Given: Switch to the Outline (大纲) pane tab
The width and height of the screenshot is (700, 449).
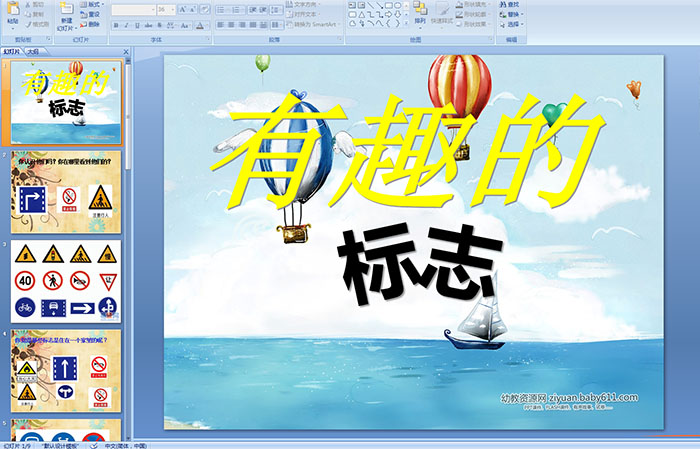Looking at the screenshot, I should click(x=33, y=50).
